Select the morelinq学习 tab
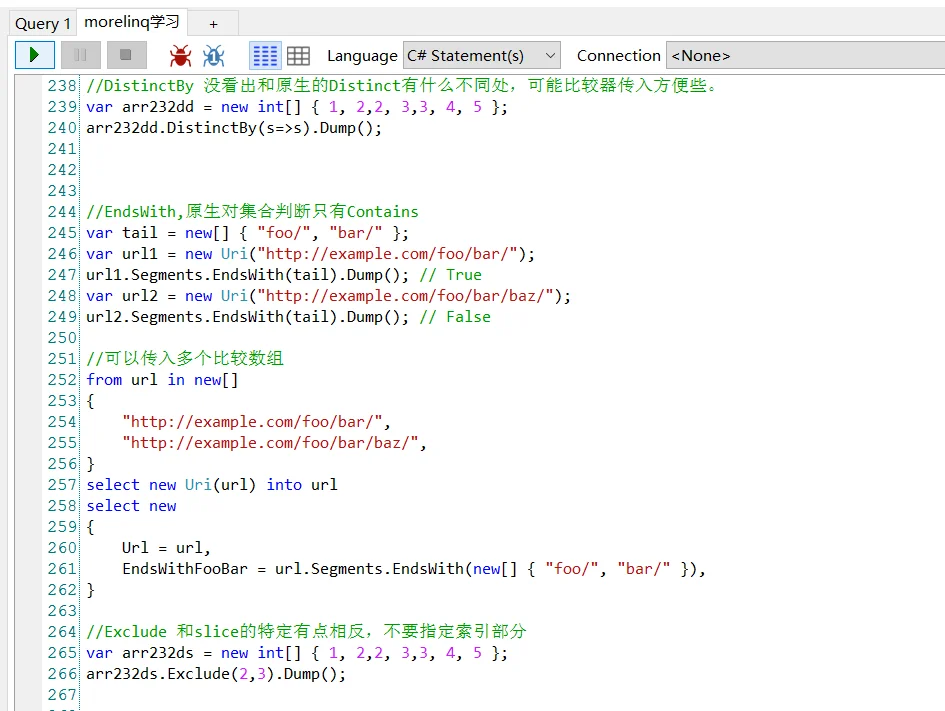The image size is (945, 711). tap(132, 22)
